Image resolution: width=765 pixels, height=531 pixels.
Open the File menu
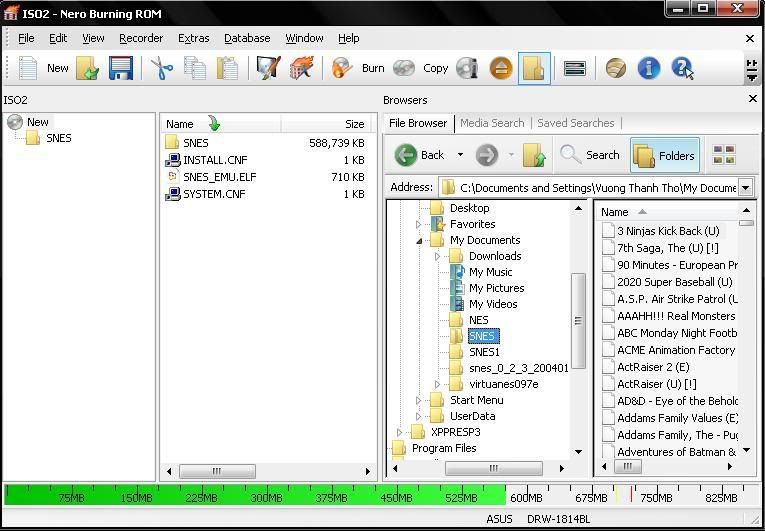click(26, 38)
